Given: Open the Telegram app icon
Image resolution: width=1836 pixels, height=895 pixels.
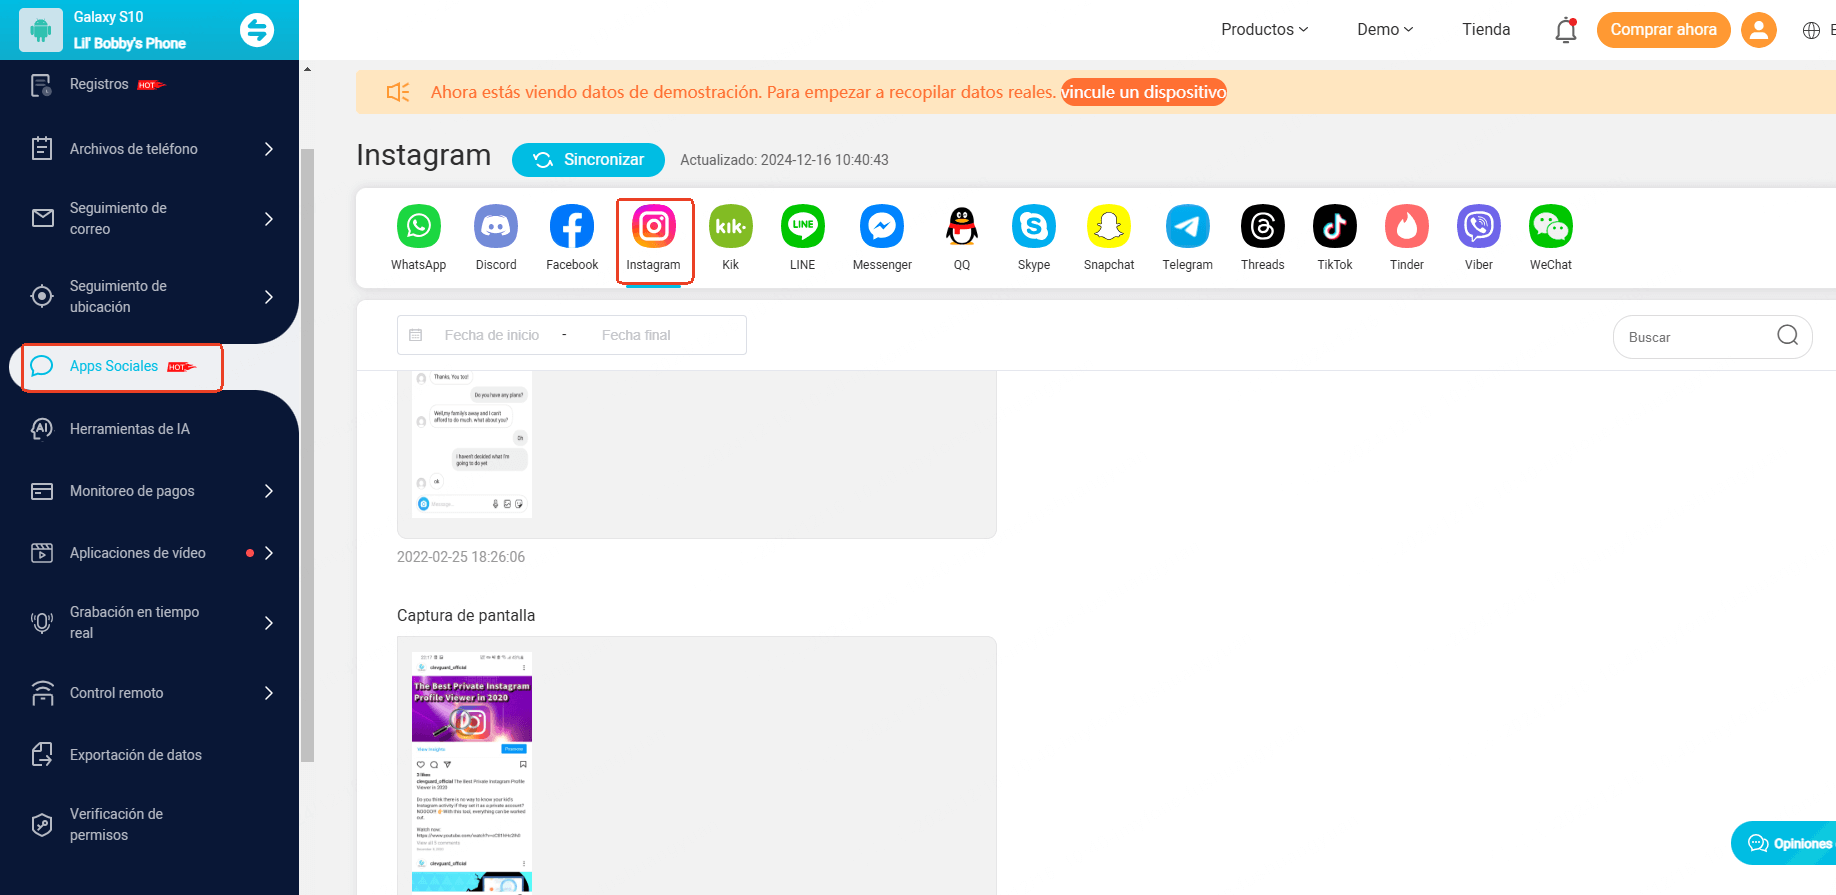Looking at the screenshot, I should tap(1188, 227).
